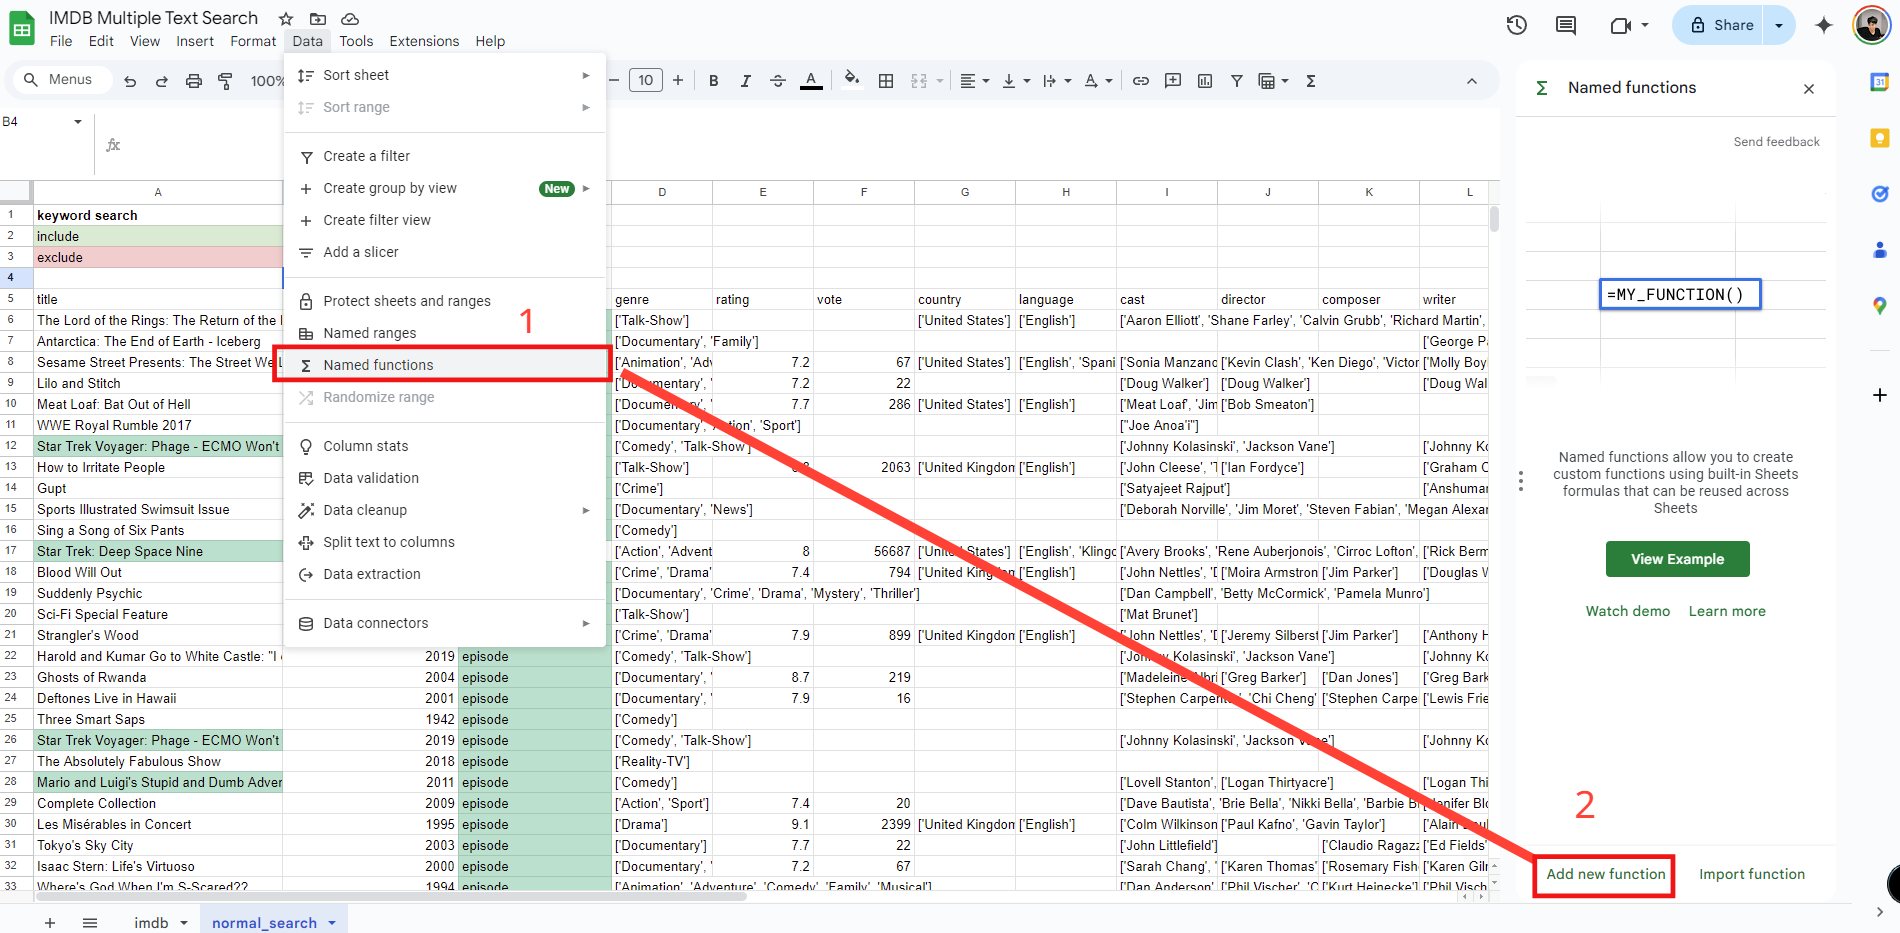Open comments history icon
Viewport: 1900px width, 933px height.
1566,25
